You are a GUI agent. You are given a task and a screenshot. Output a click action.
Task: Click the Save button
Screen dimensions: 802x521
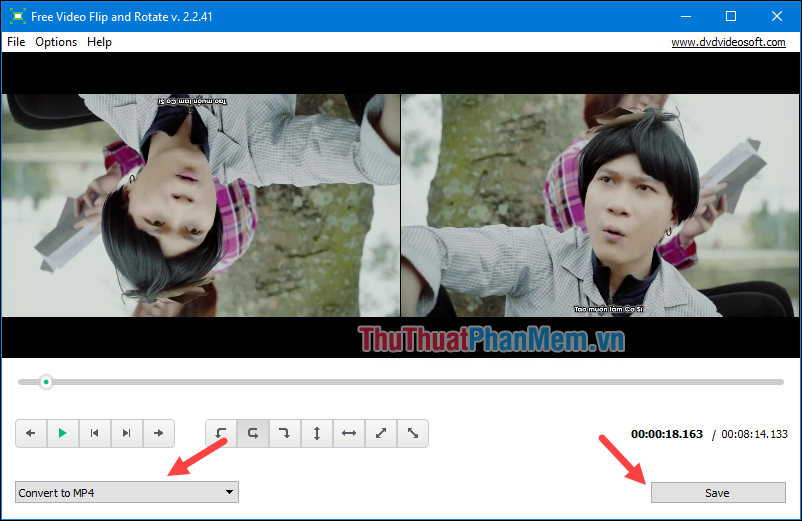click(718, 493)
